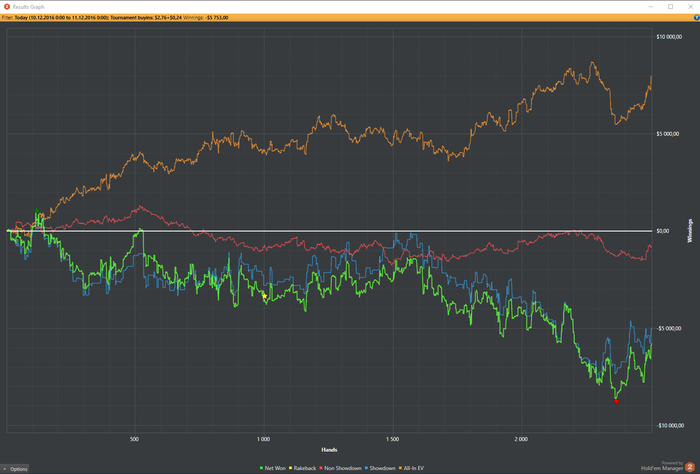Viewport: 700px width, 474px height.
Task: Click the Hands axis title
Action: [329, 450]
